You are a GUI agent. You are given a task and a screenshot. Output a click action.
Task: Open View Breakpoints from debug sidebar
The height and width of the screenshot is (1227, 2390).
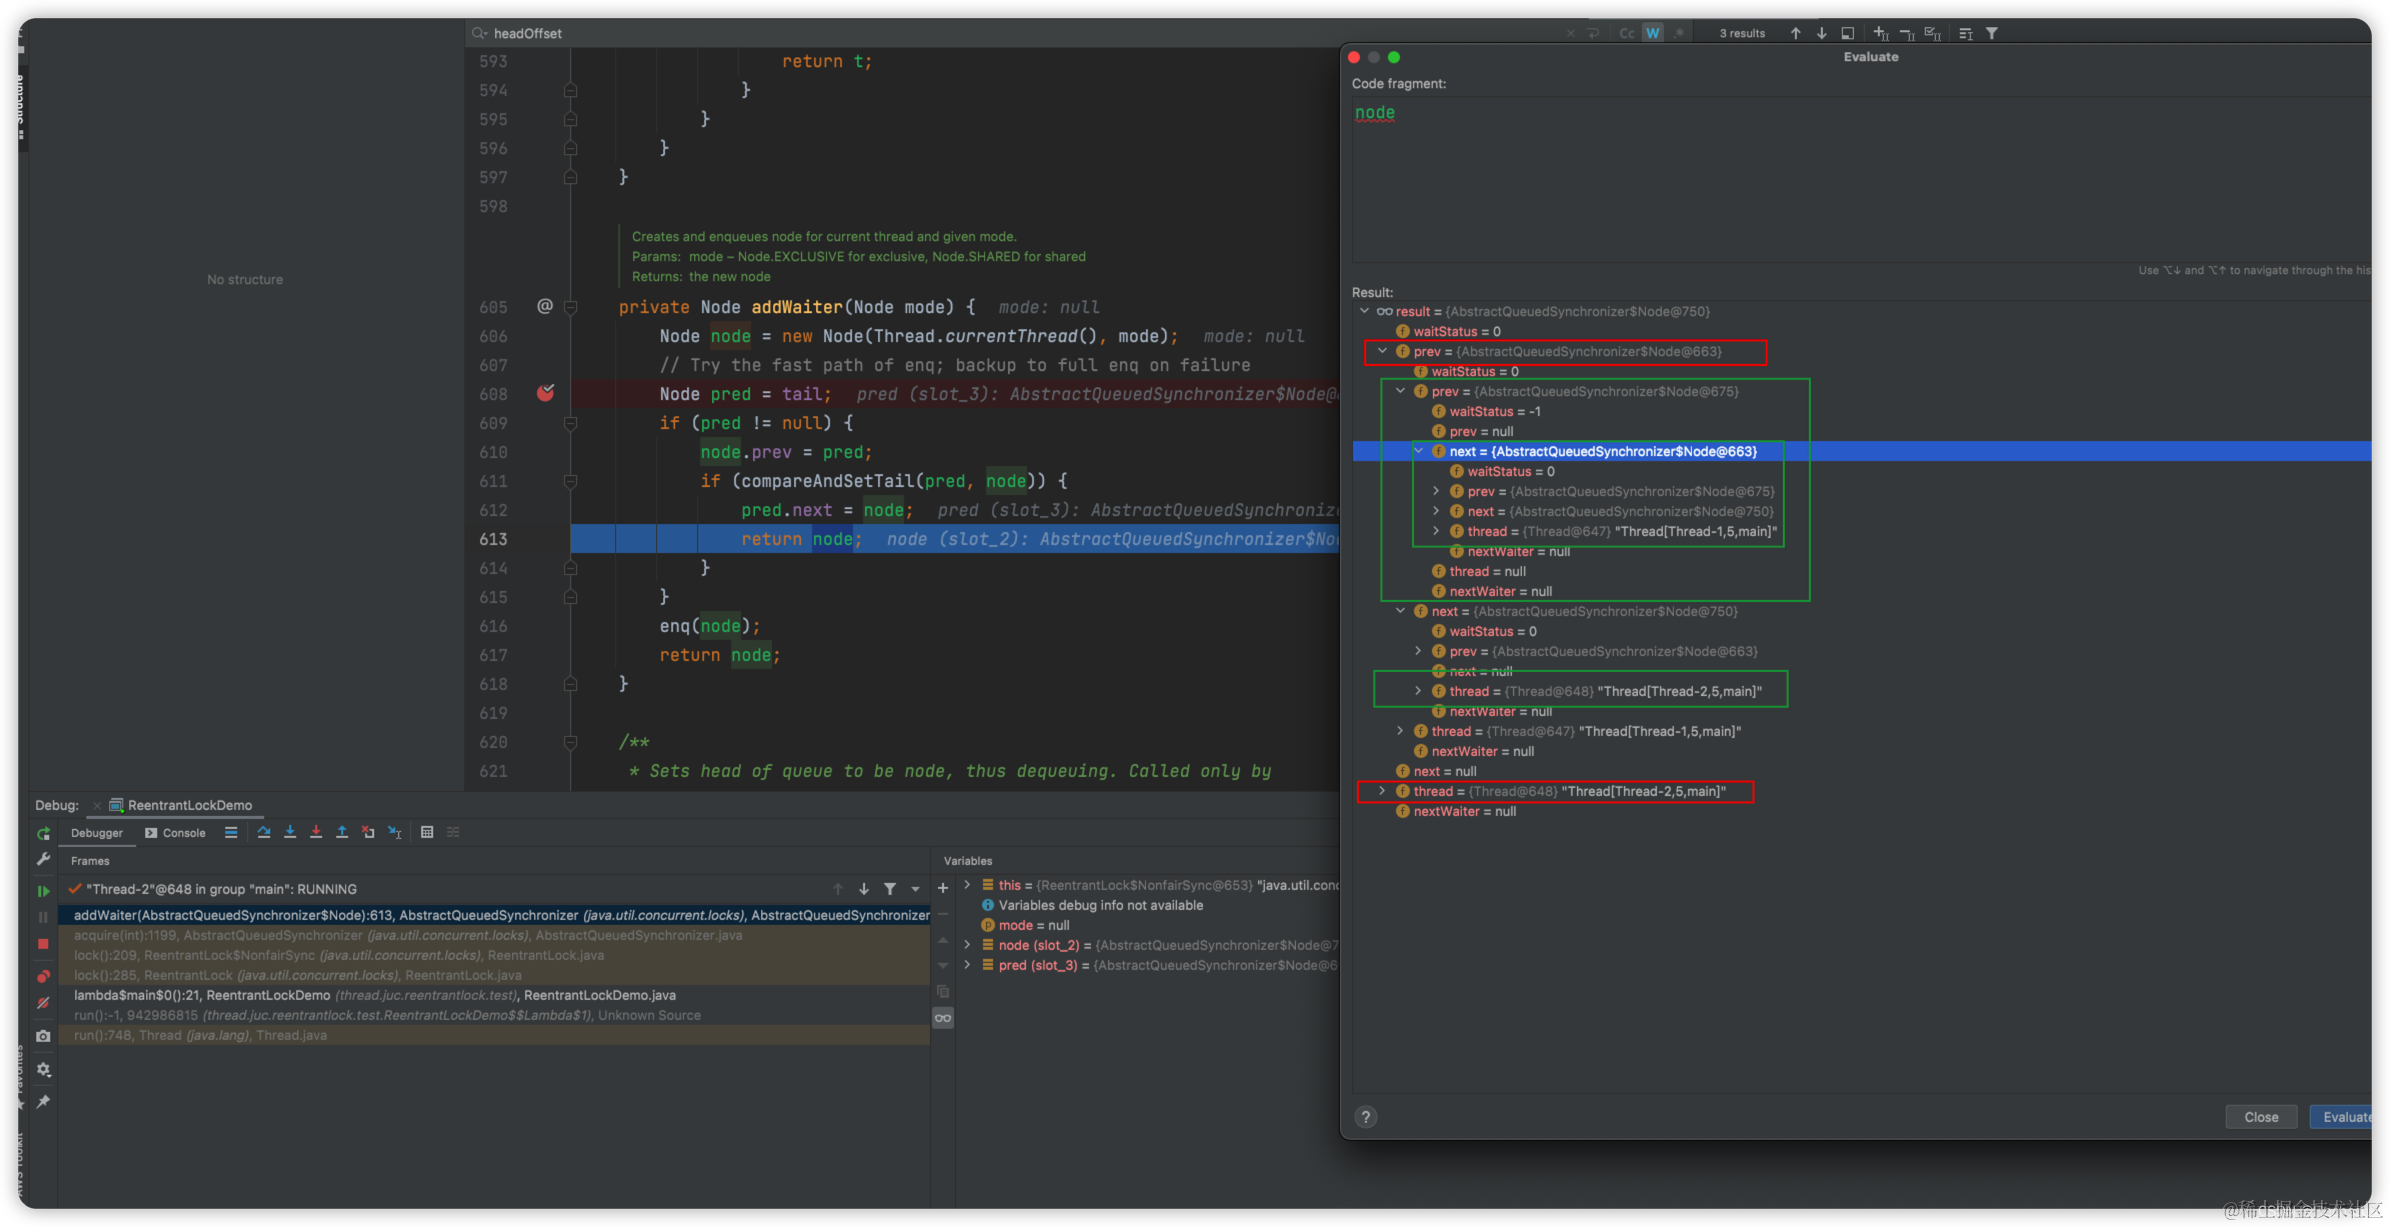tap(43, 976)
